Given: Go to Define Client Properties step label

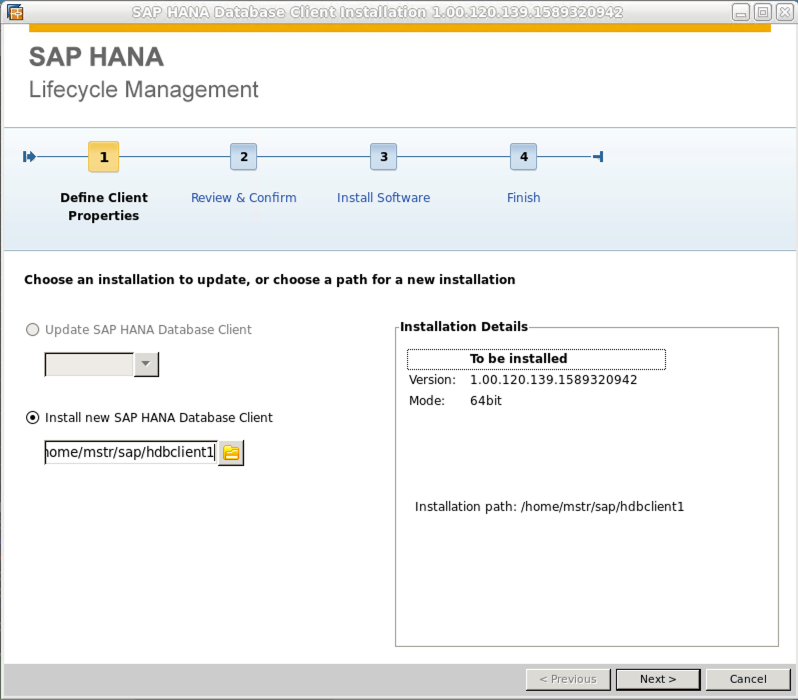Looking at the screenshot, I should pyautogui.click(x=104, y=206).
